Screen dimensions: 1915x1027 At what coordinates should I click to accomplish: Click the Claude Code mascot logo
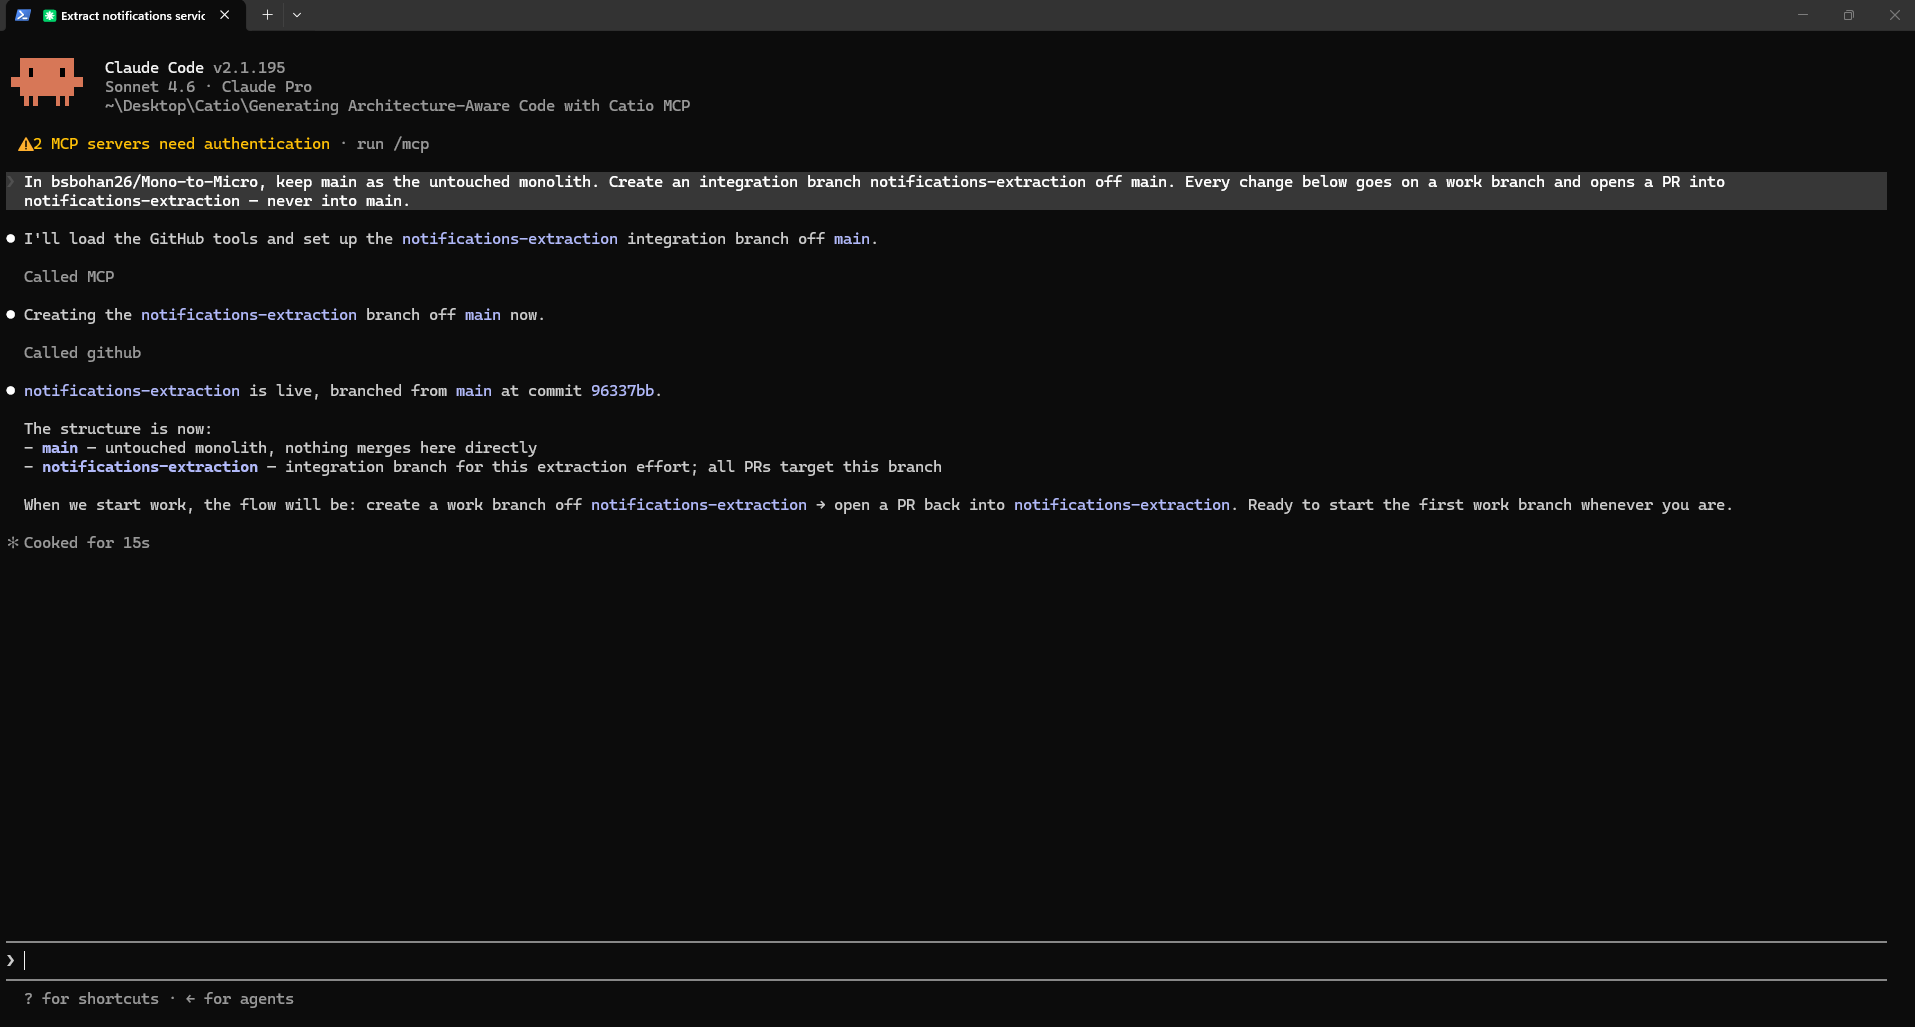(47, 82)
